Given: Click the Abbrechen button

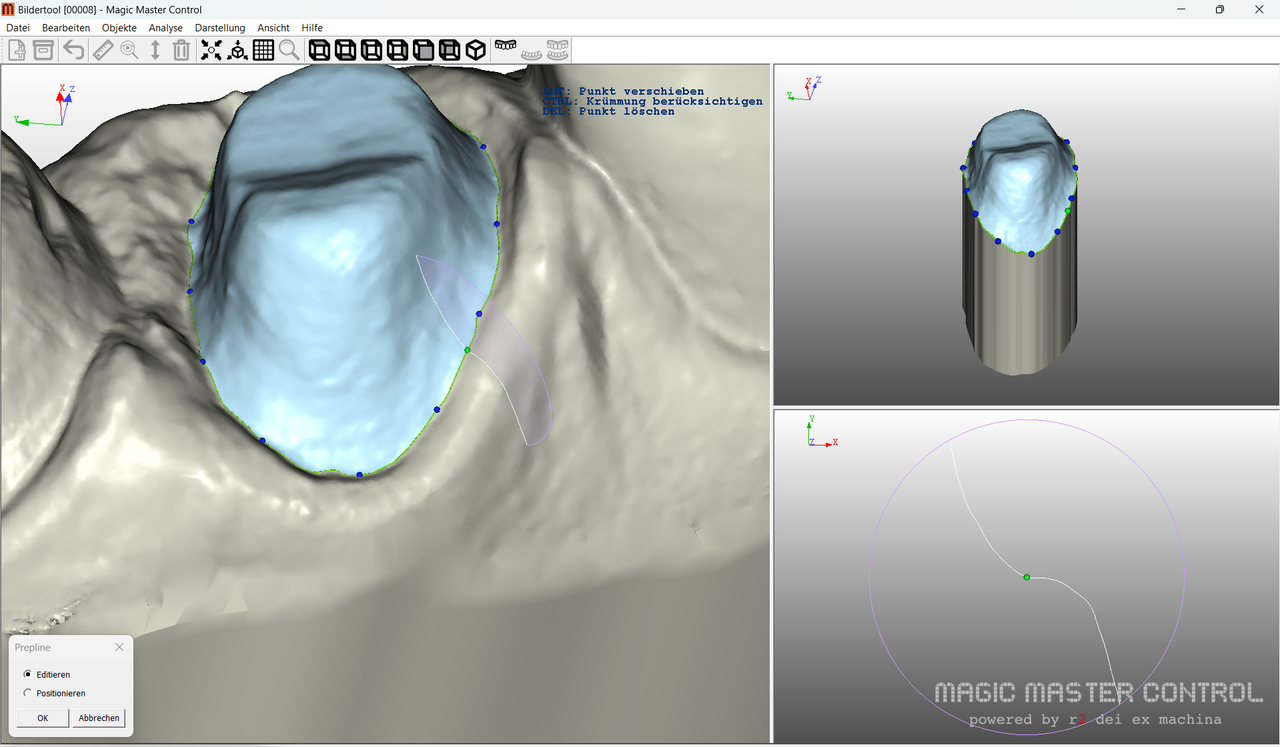Looking at the screenshot, I should pyautogui.click(x=99, y=718).
